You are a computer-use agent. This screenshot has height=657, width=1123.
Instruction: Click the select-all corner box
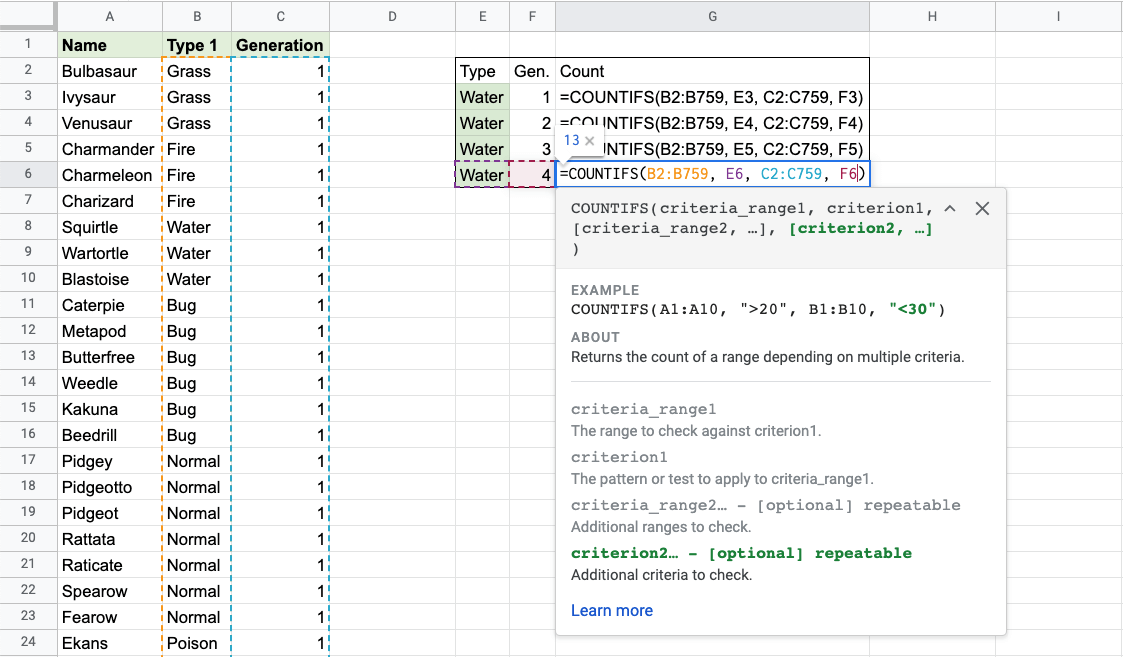click(28, 15)
